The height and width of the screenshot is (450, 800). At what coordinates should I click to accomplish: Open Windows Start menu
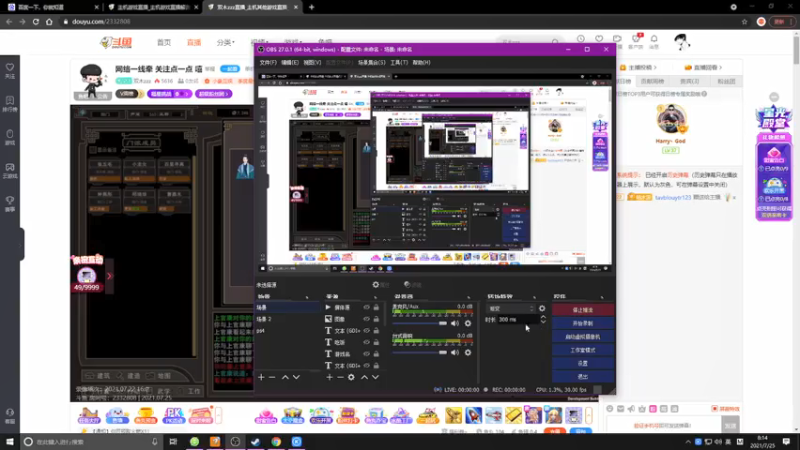(x=10, y=442)
